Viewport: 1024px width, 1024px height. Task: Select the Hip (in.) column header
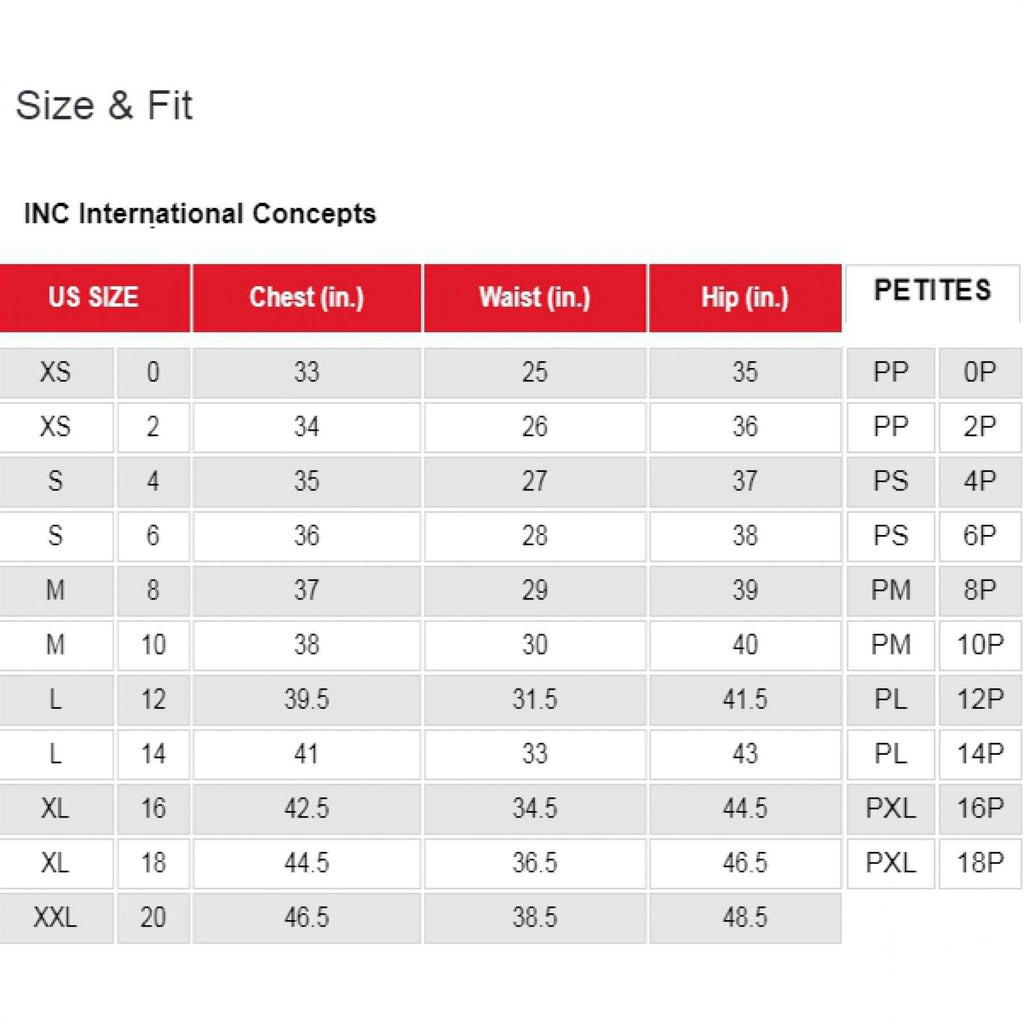[x=745, y=297]
